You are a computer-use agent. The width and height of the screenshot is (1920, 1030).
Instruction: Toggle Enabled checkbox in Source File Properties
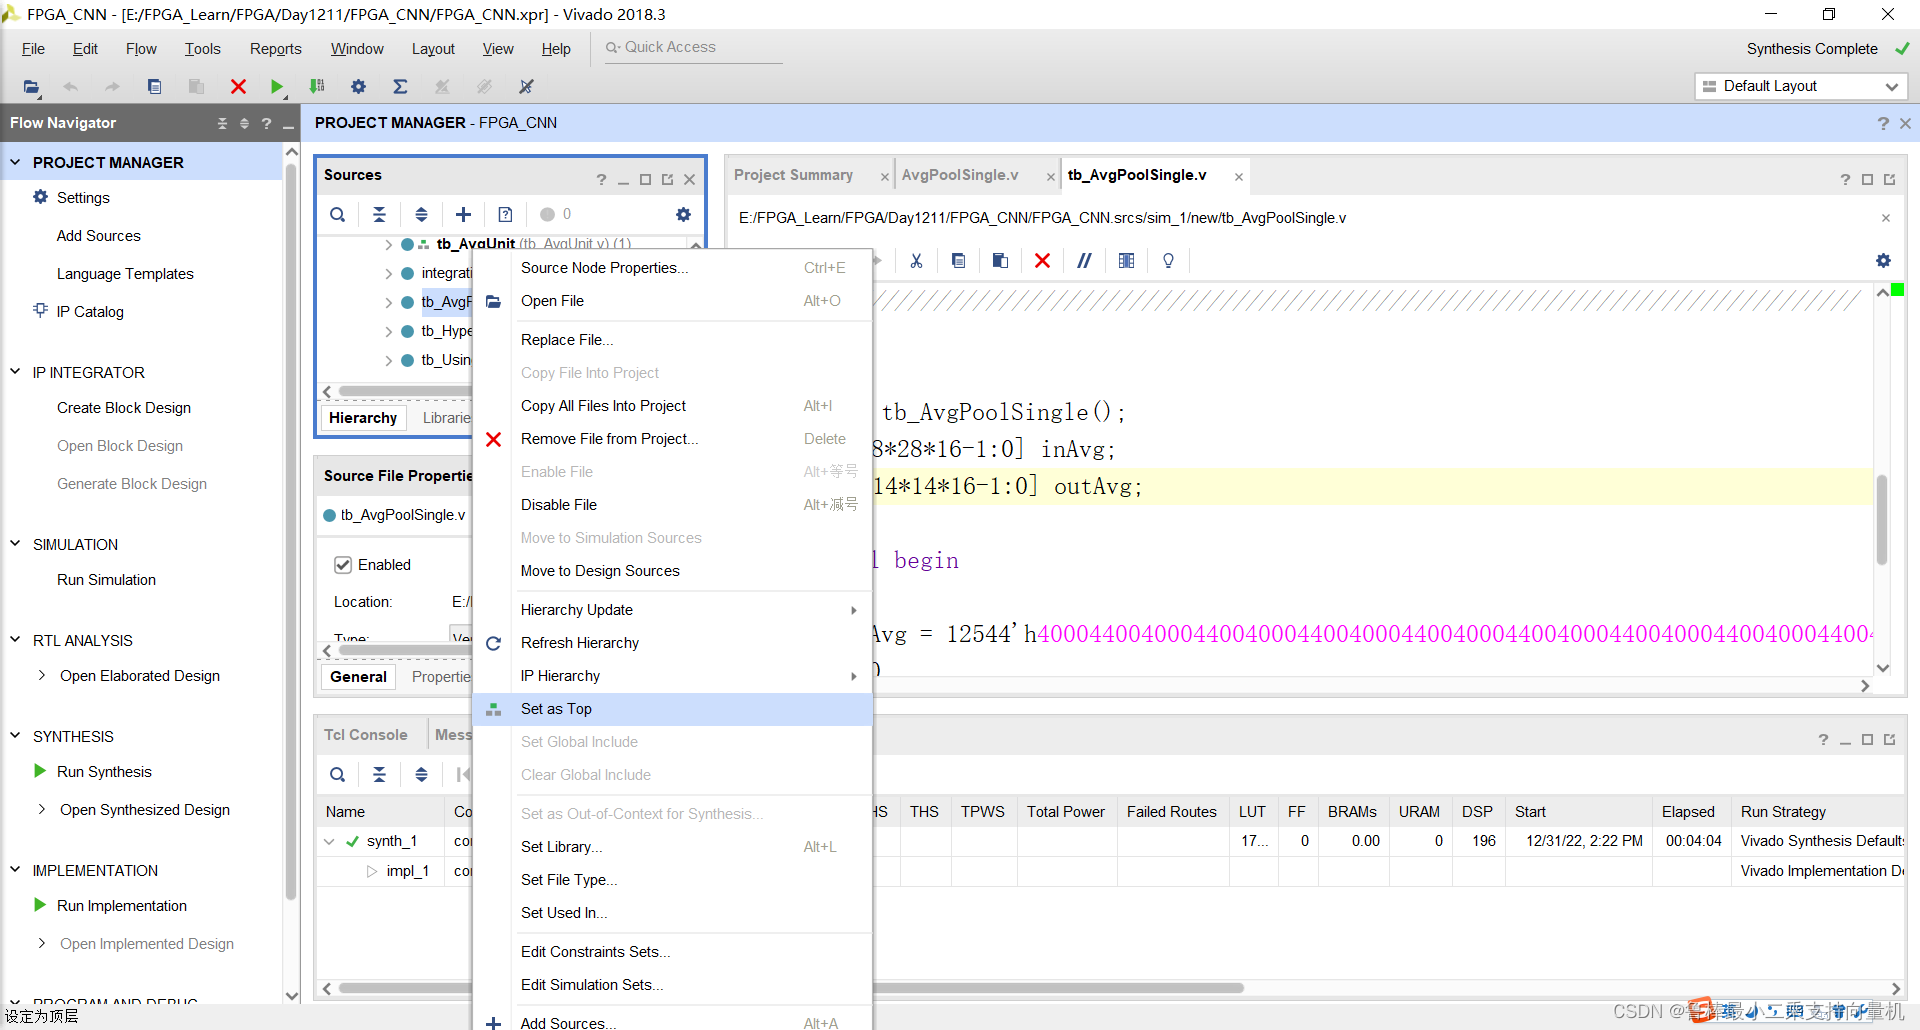tap(343, 565)
